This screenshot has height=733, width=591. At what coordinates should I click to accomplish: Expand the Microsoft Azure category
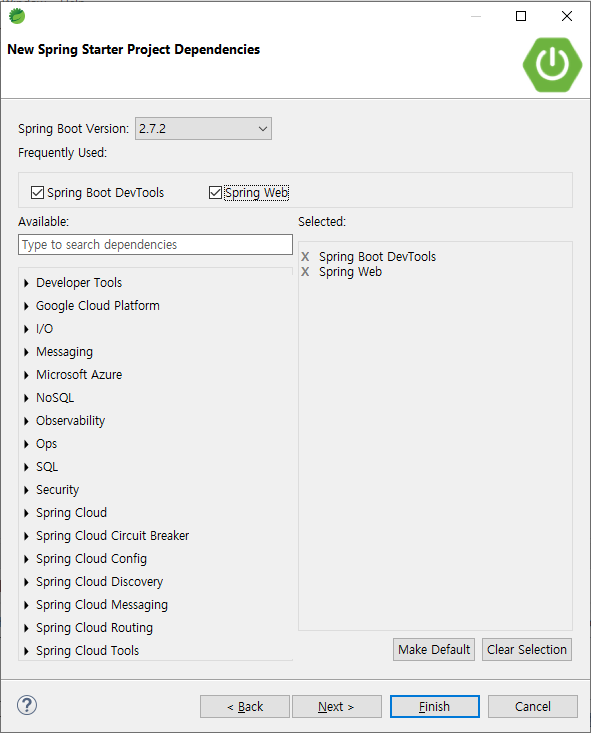pos(26,375)
